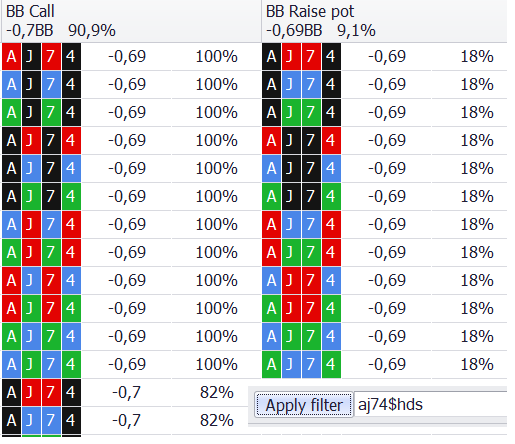Screen dimensions: 515x444
Task: Select BB Call hand blue A, red J, blue 7, red 4
Action: click(41, 224)
